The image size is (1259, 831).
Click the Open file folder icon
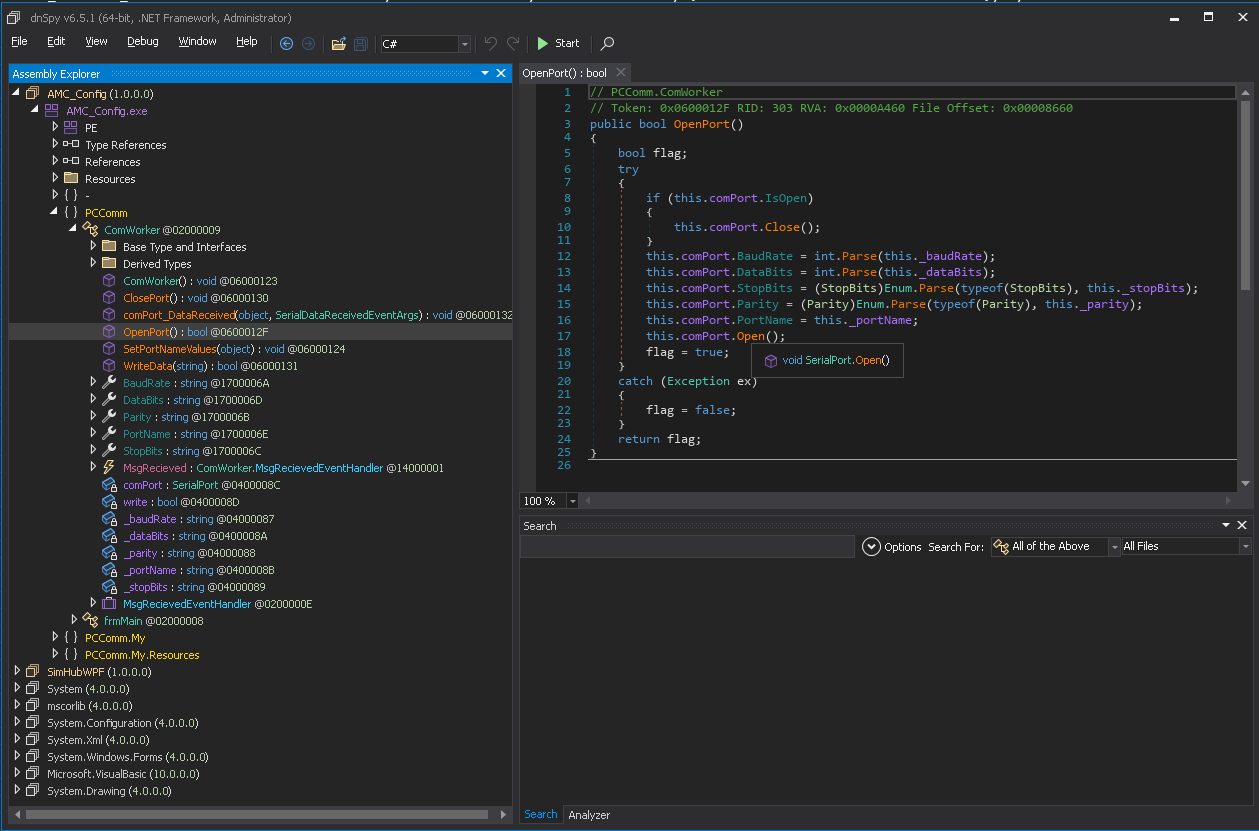pos(338,43)
